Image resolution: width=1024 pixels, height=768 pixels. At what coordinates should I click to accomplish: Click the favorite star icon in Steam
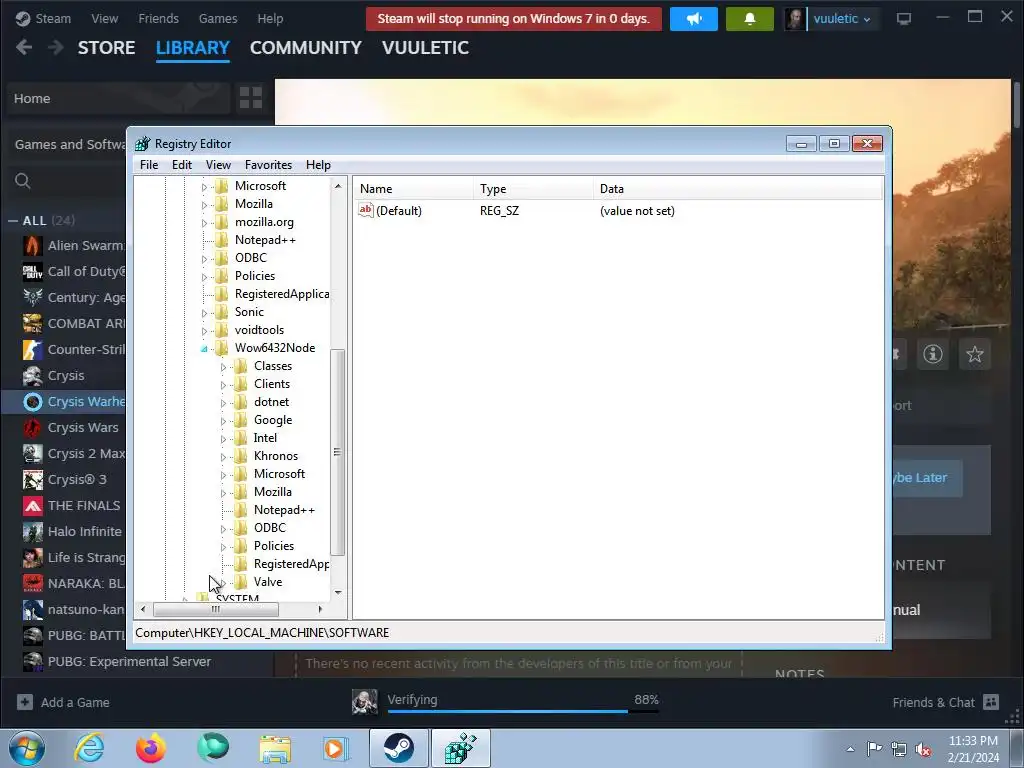(x=975, y=354)
